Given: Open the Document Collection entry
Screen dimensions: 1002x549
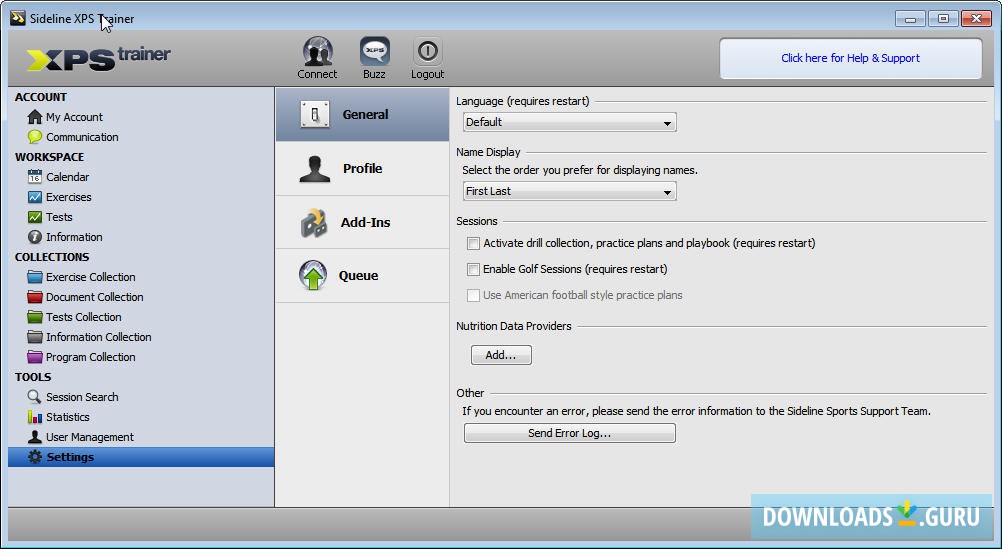Looking at the screenshot, I should 94,297.
